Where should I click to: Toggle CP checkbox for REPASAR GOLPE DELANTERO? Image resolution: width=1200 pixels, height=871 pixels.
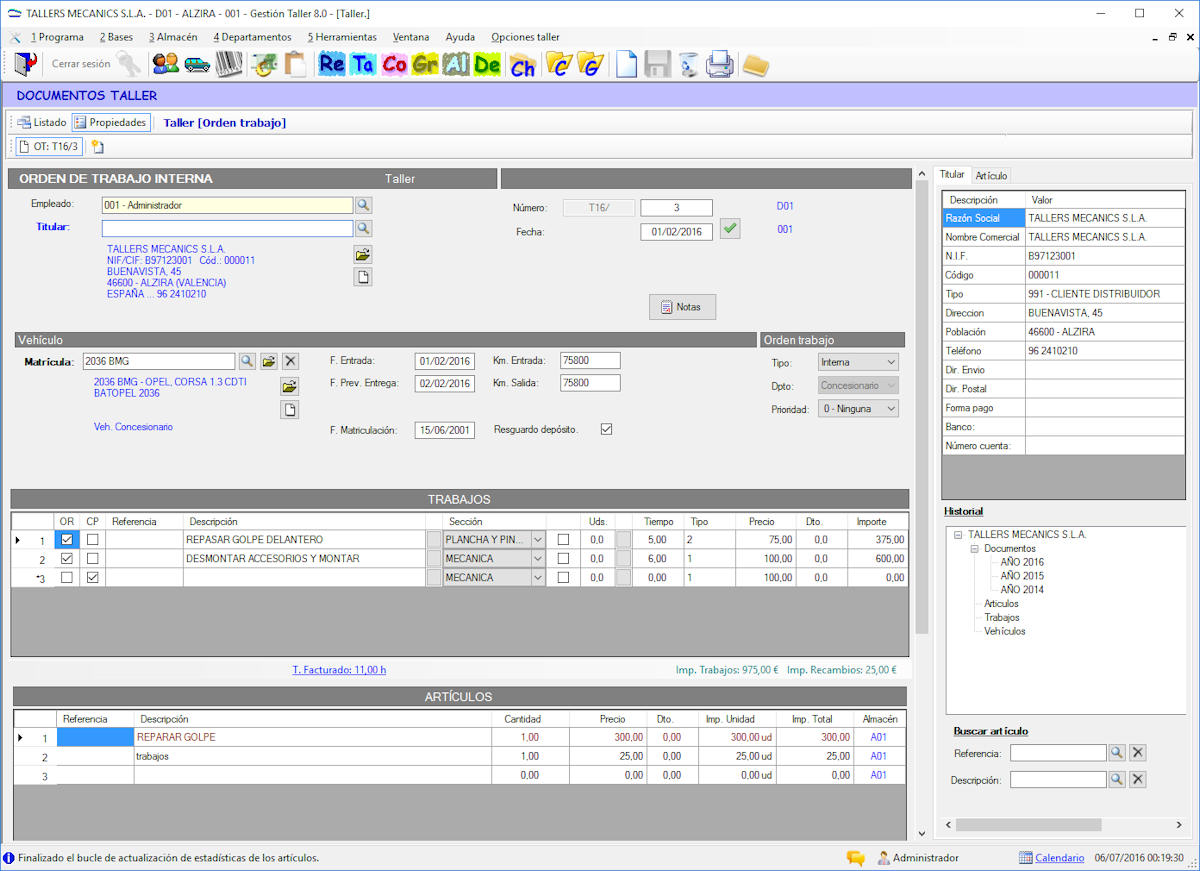pyautogui.click(x=93, y=539)
